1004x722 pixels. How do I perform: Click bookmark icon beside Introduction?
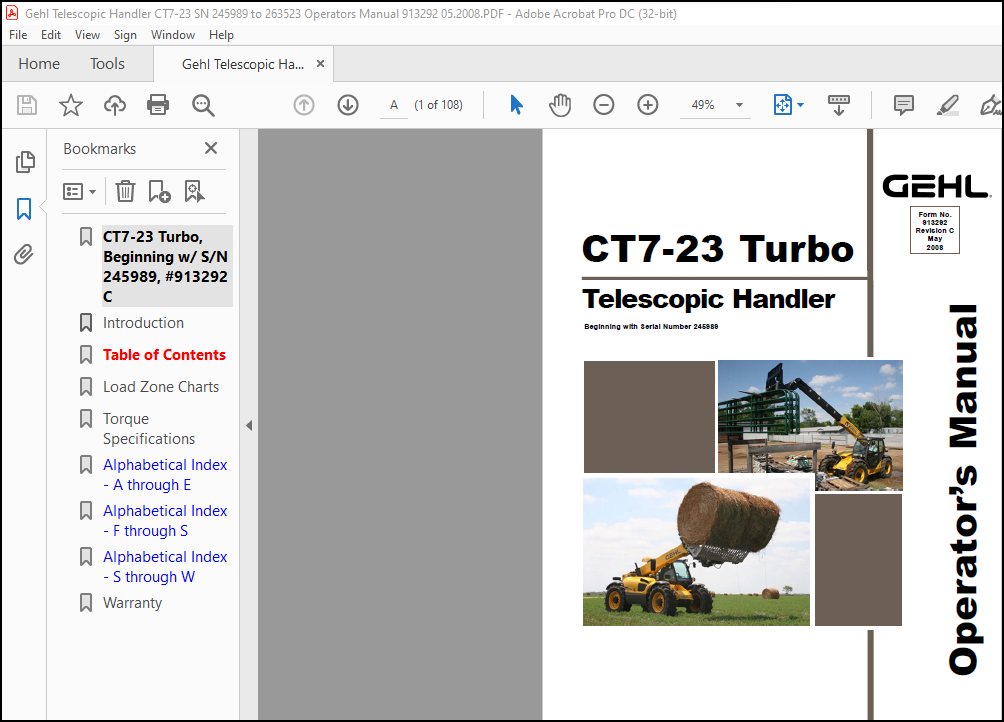click(86, 323)
